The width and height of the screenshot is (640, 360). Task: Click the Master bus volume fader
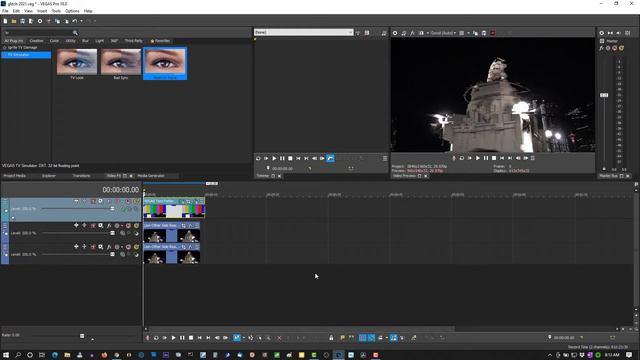point(604,95)
